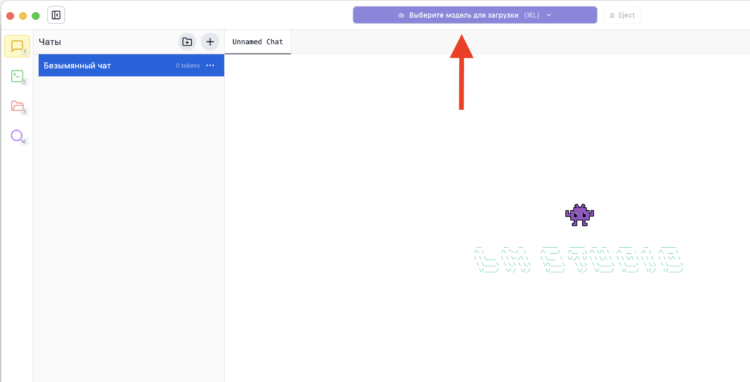Select the Безымянный чат chat row

[x=131, y=65]
